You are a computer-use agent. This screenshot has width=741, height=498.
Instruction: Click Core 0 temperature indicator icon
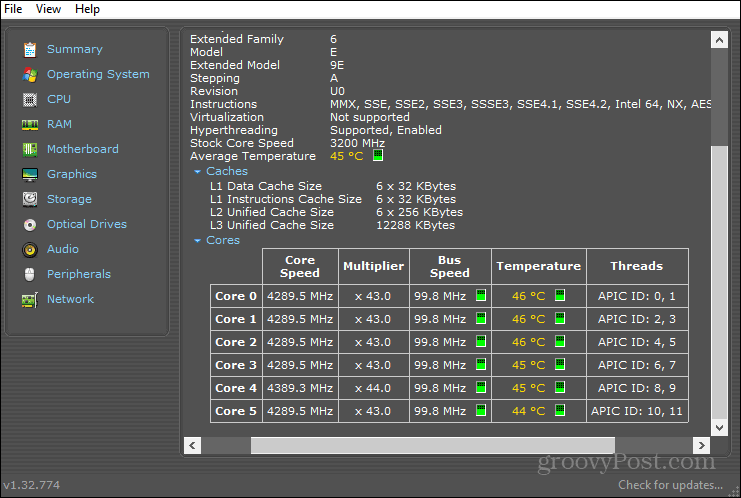tap(559, 295)
